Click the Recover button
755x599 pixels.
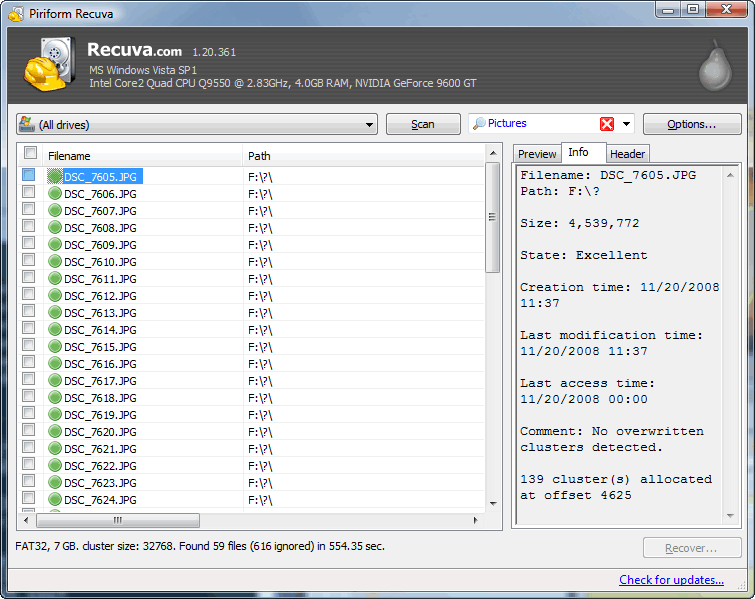pyautogui.click(x=691, y=548)
